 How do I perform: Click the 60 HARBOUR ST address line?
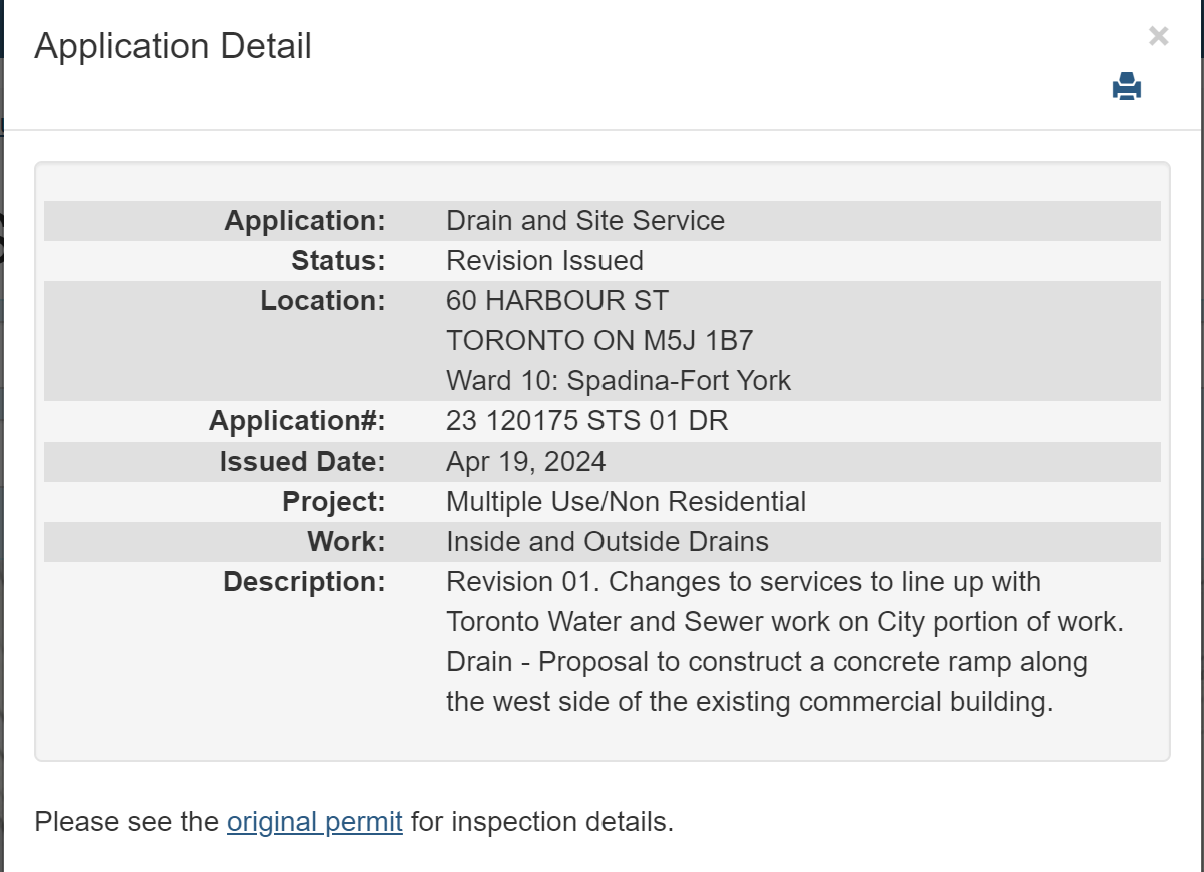pos(557,301)
